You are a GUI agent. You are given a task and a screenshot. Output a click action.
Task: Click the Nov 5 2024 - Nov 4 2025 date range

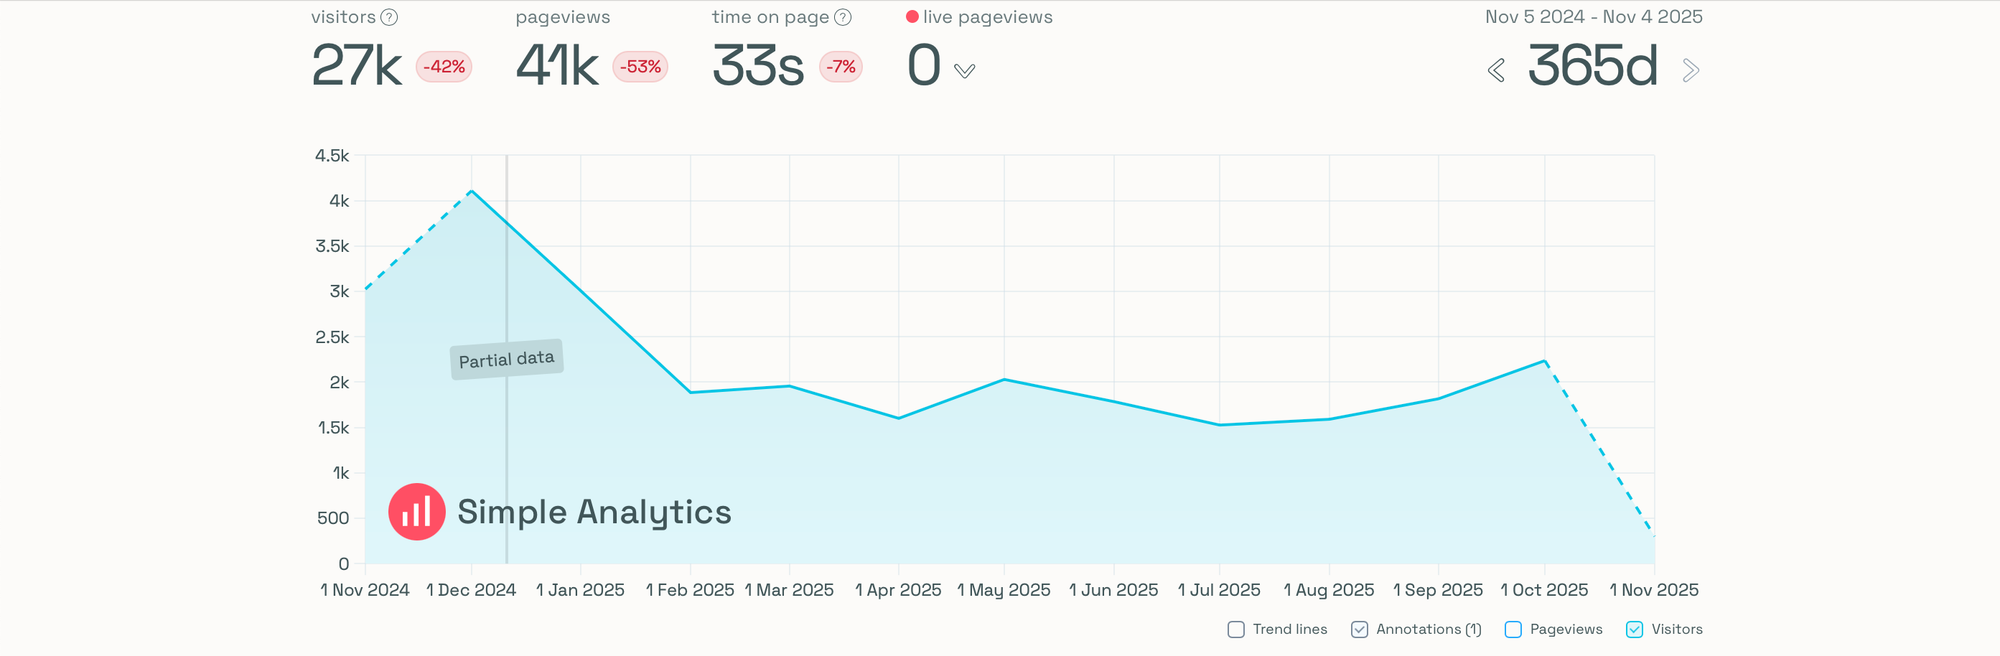1593,17
